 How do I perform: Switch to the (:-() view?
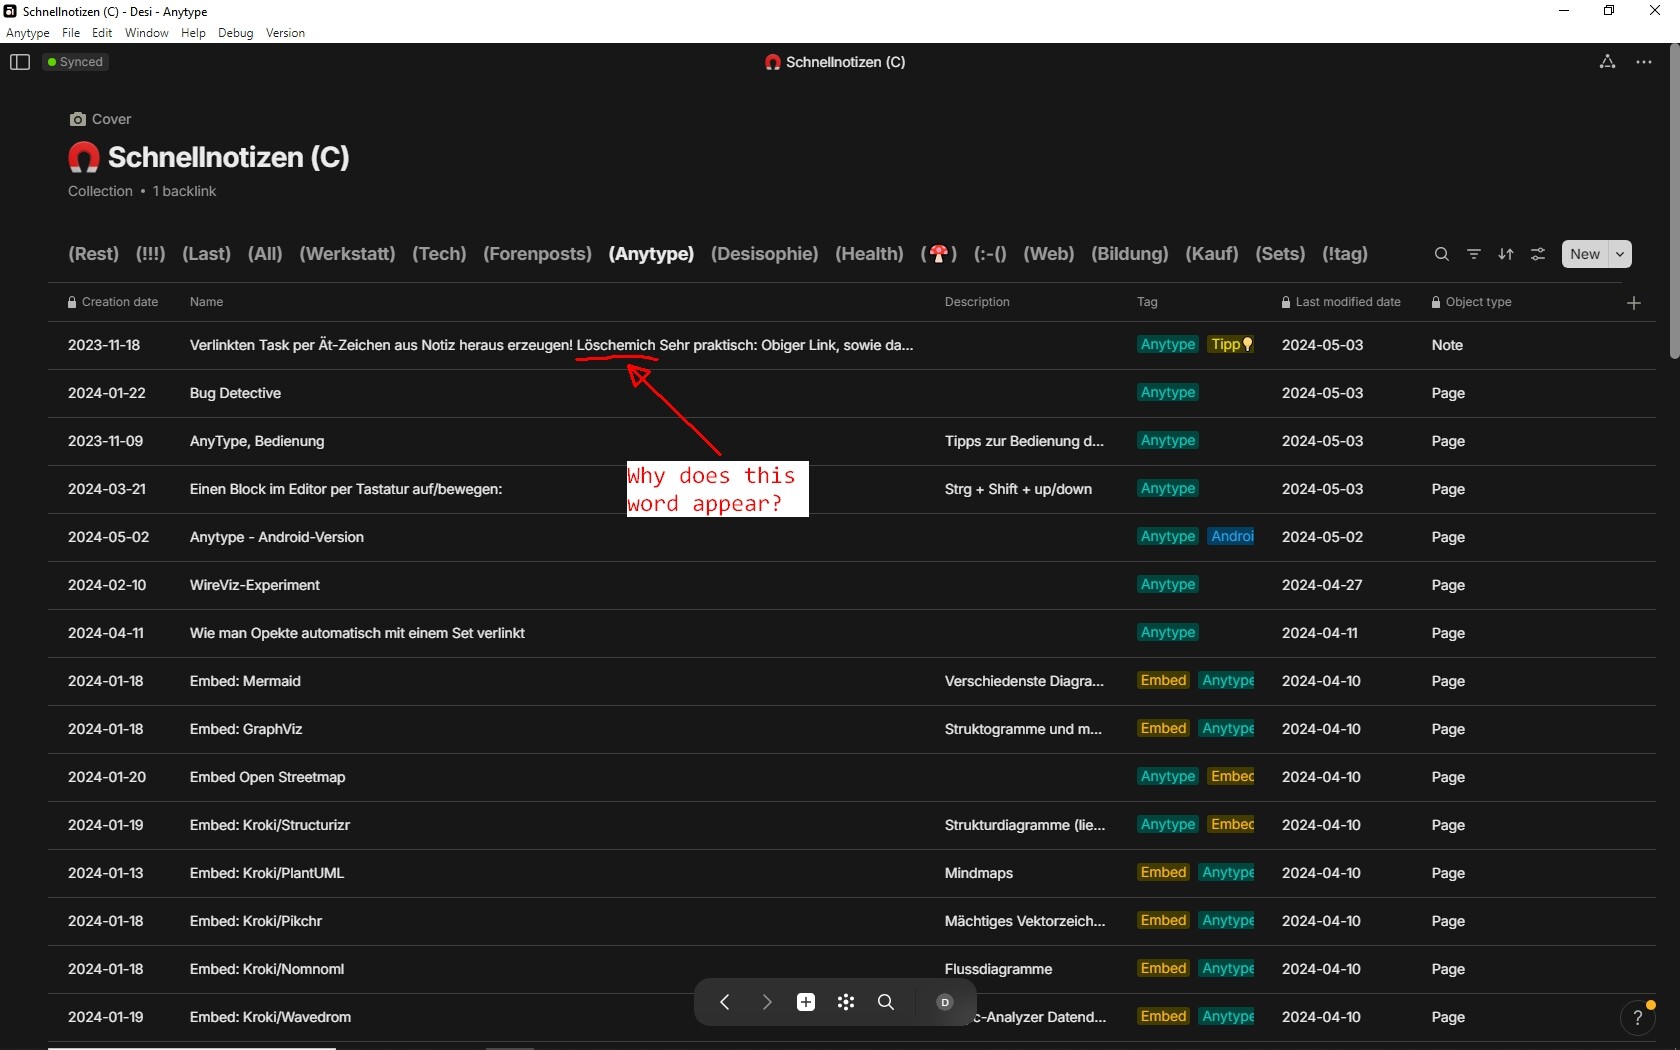point(990,254)
